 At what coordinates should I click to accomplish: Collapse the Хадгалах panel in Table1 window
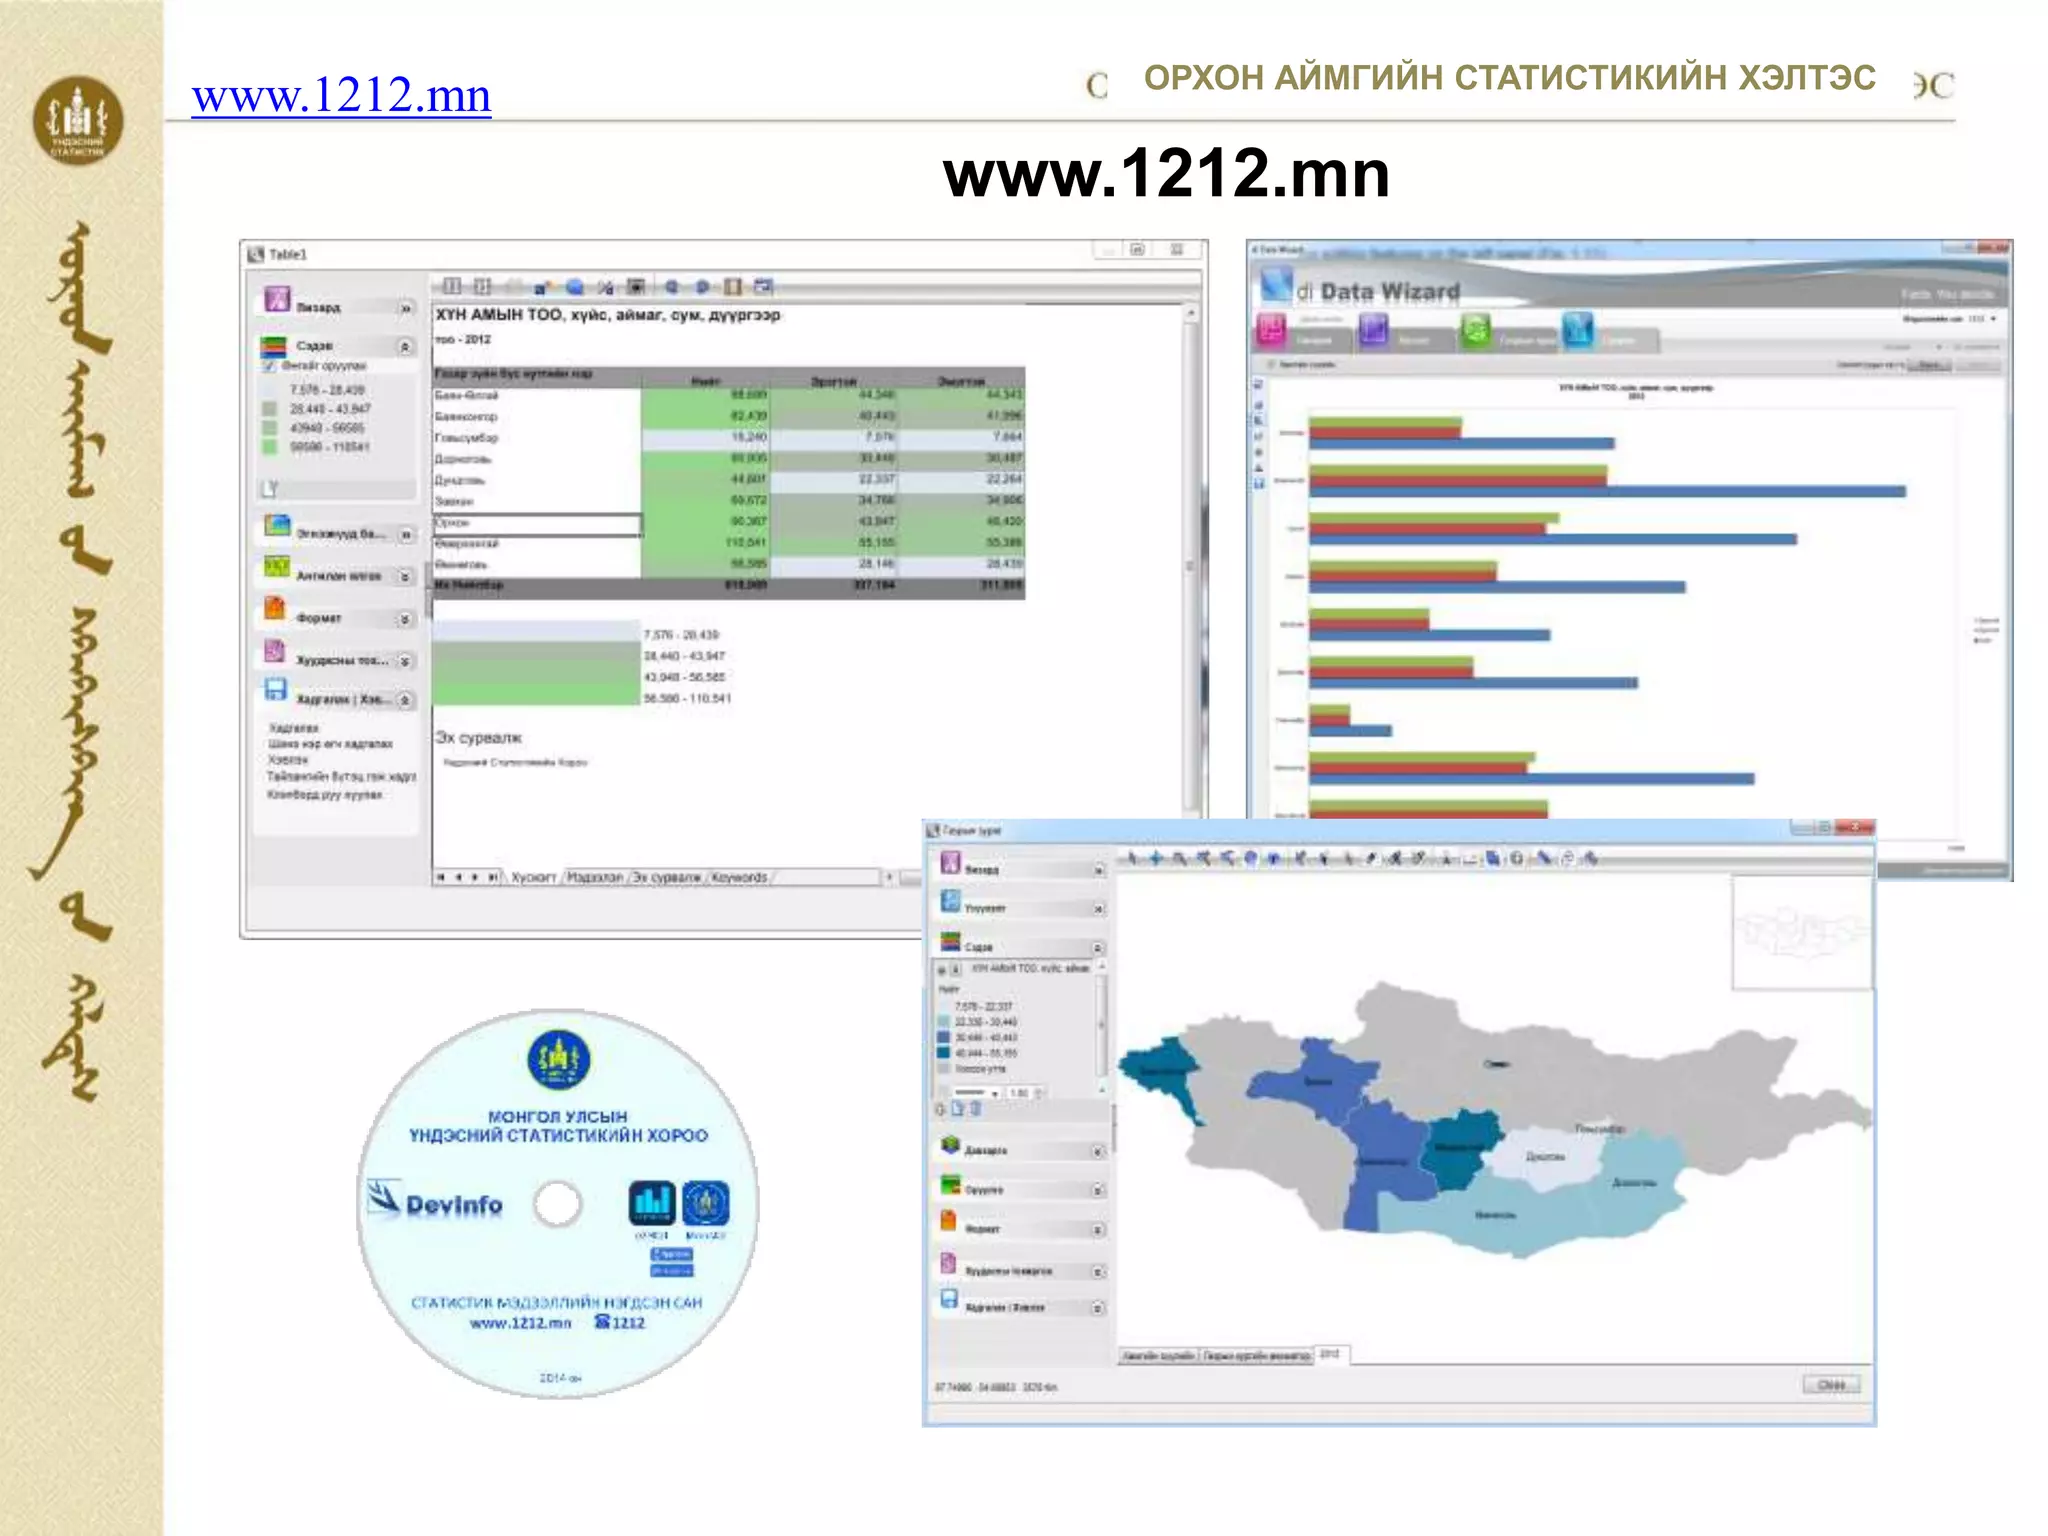tap(405, 700)
